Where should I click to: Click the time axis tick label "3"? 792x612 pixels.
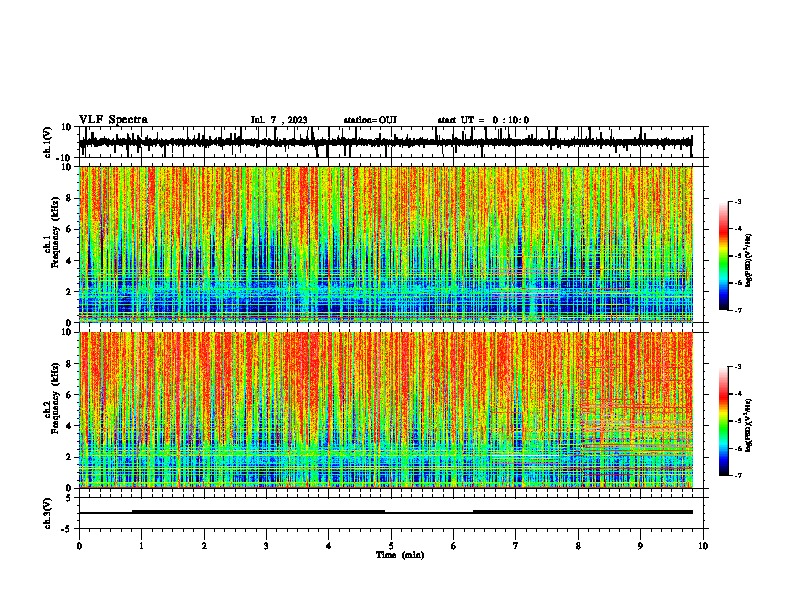266,545
